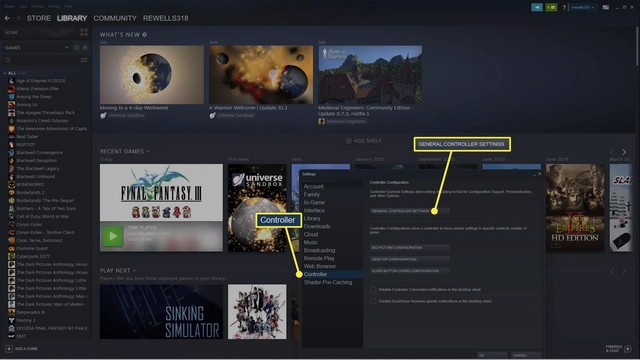Click in the library search field

(x=45, y=60)
